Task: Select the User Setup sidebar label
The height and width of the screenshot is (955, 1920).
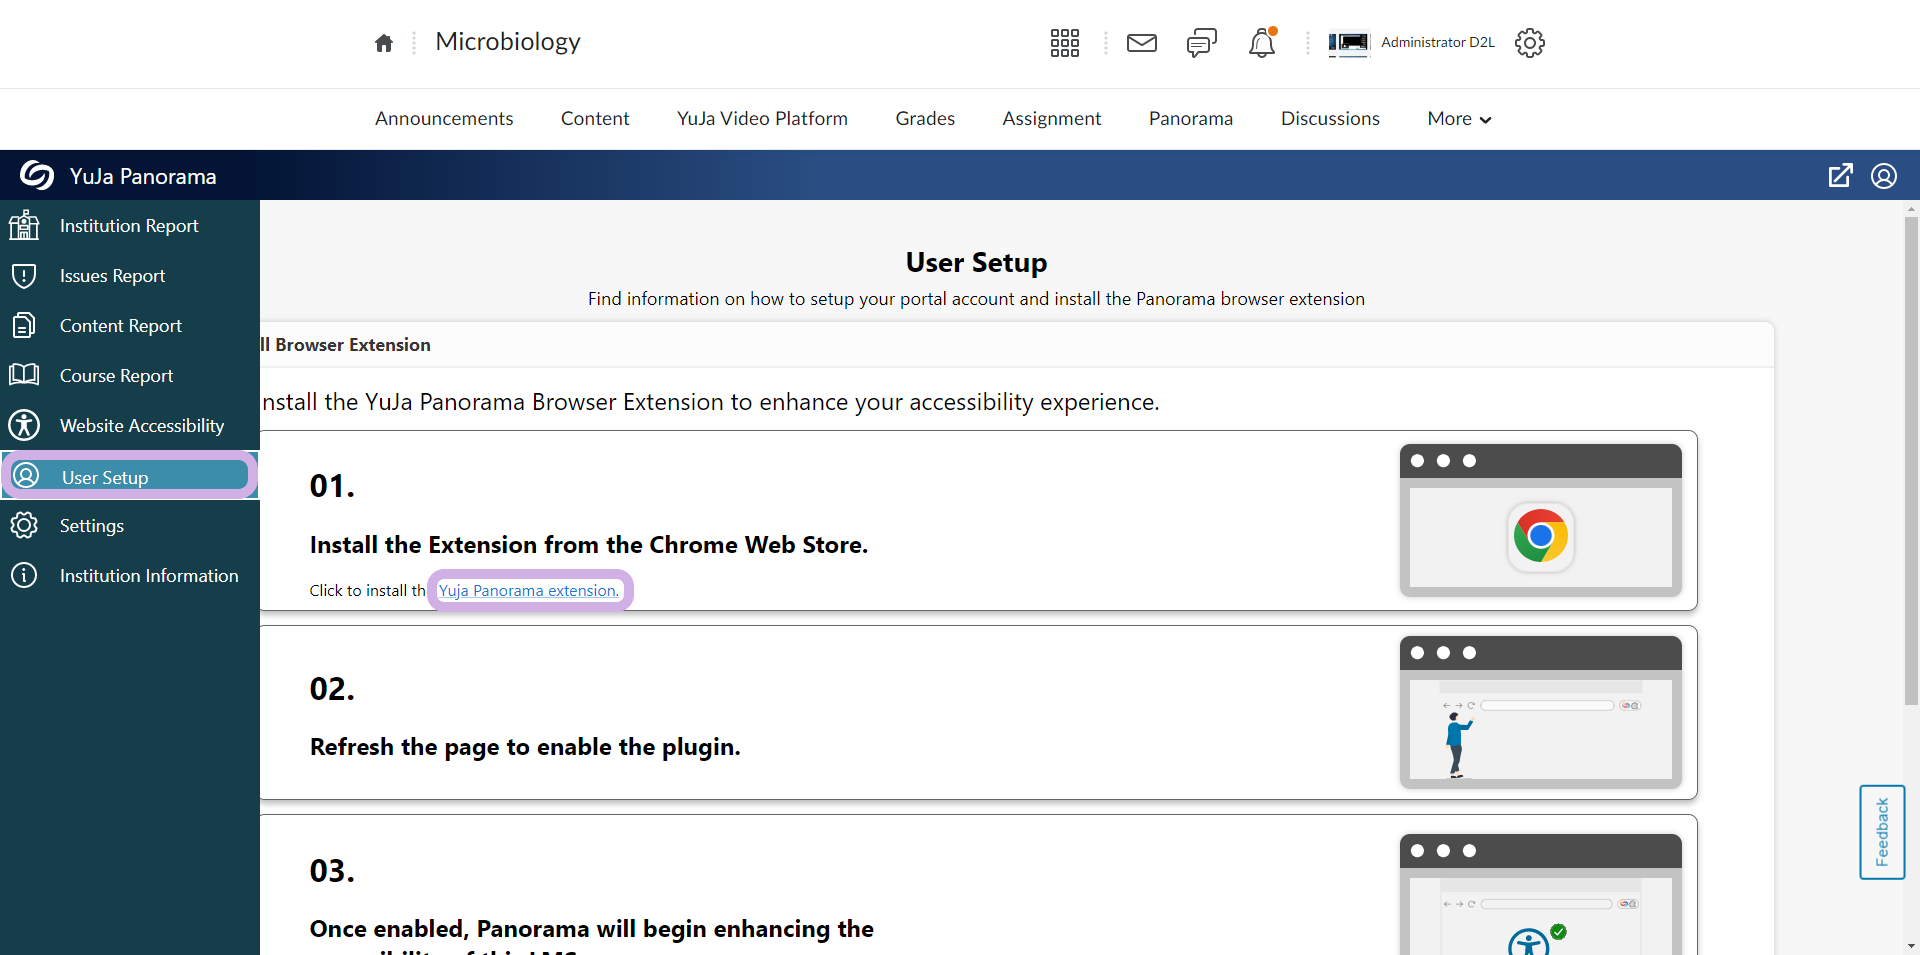Action: (105, 478)
